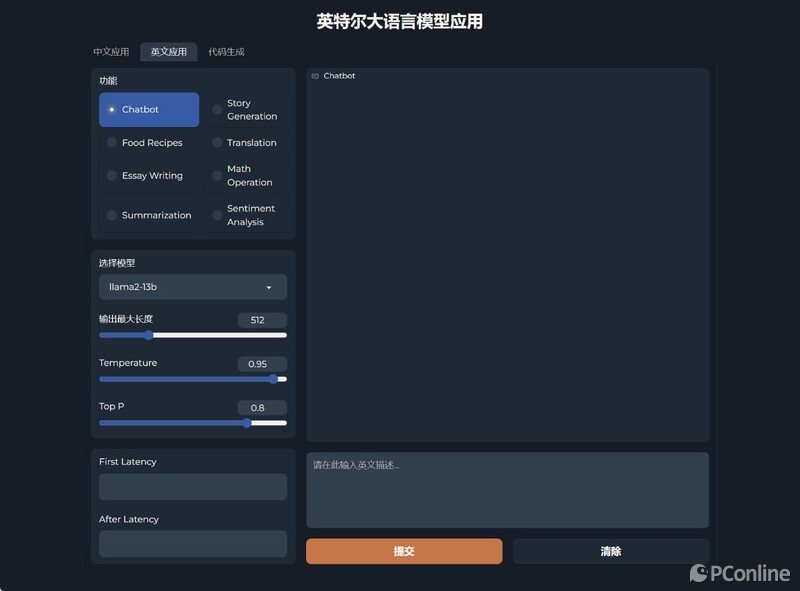The height and width of the screenshot is (591, 800).
Task: Pick Sentiment Analysis radio button
Action: tap(246, 215)
